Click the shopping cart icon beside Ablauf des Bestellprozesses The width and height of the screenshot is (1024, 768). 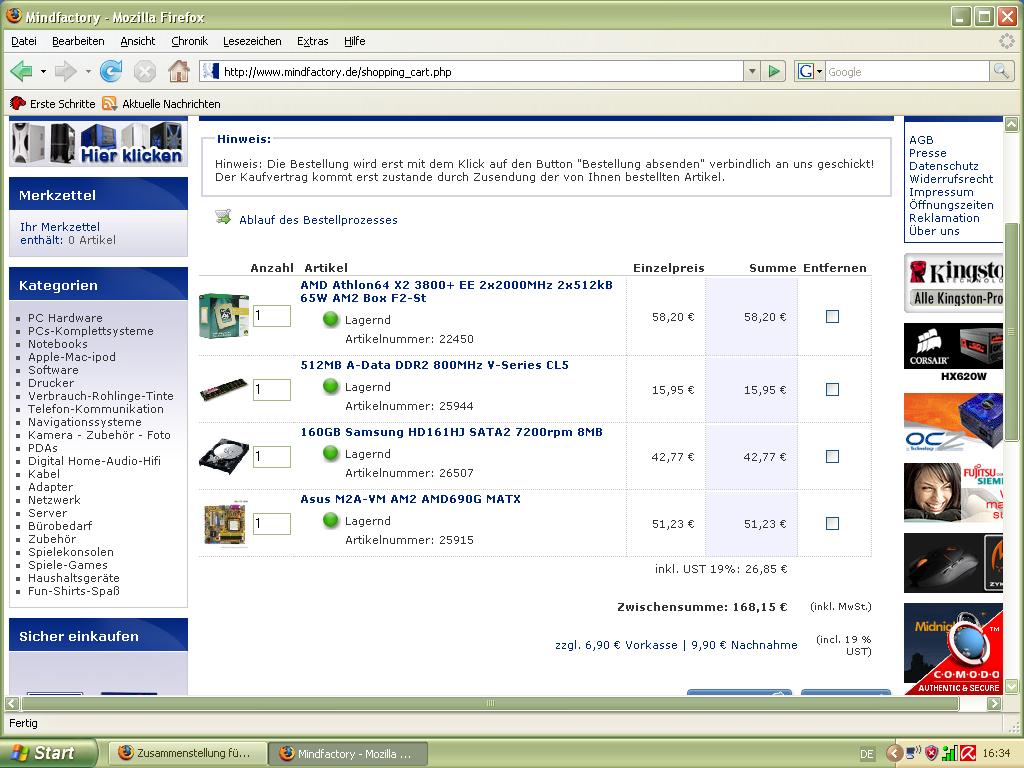point(223,217)
